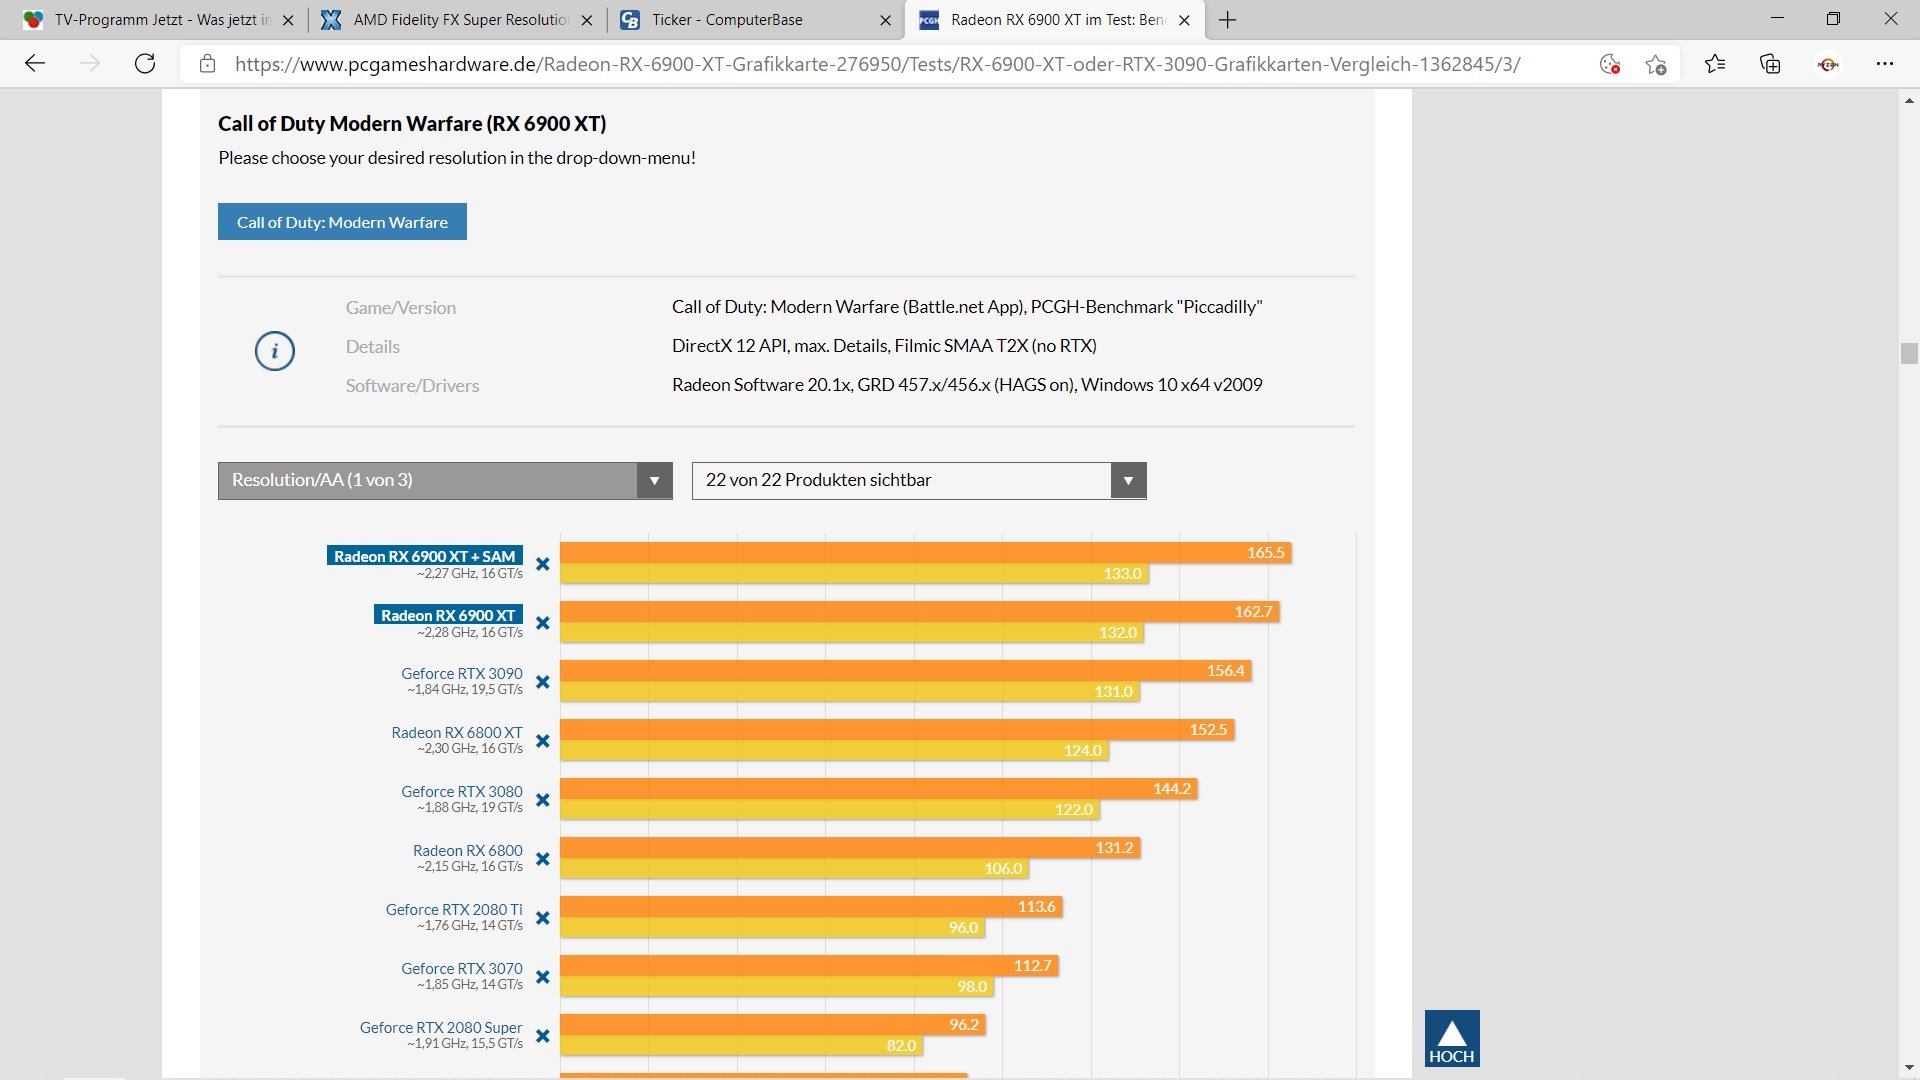Image resolution: width=1920 pixels, height=1080 pixels.
Task: Open Resolution/AA dropdown
Action: 445,481
